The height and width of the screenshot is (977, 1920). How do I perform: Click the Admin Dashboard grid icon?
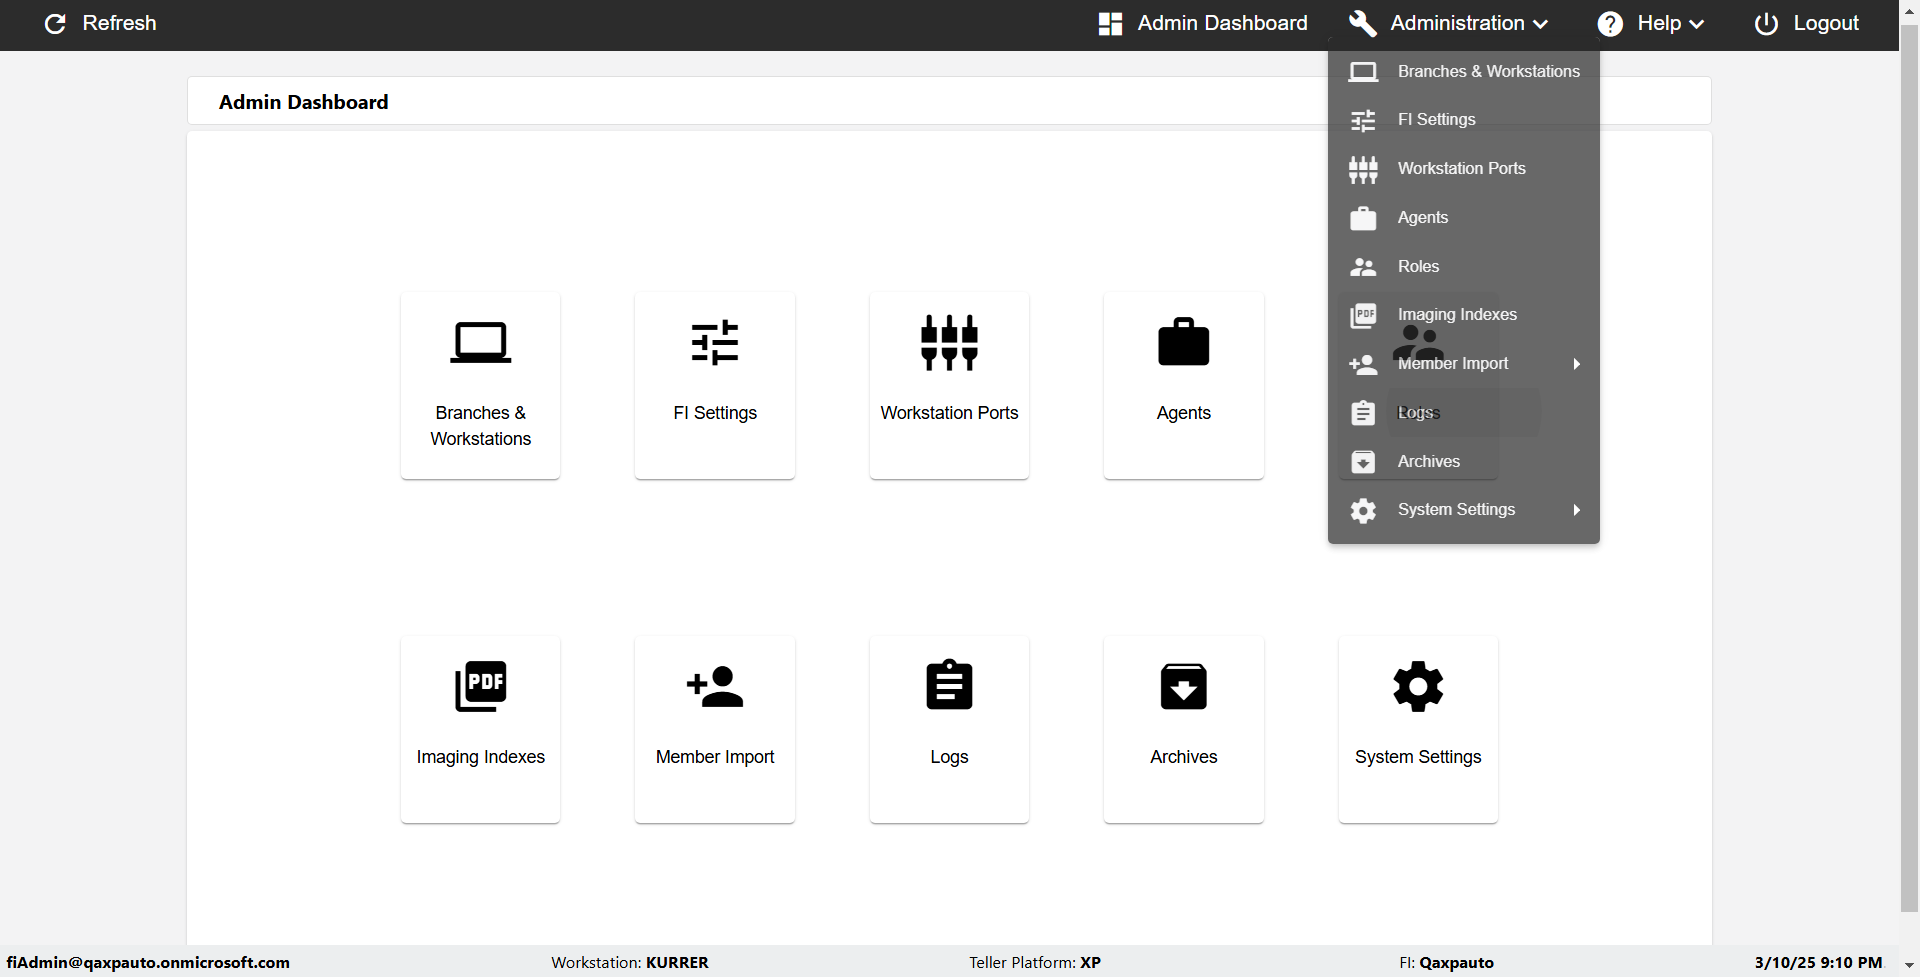tap(1110, 24)
